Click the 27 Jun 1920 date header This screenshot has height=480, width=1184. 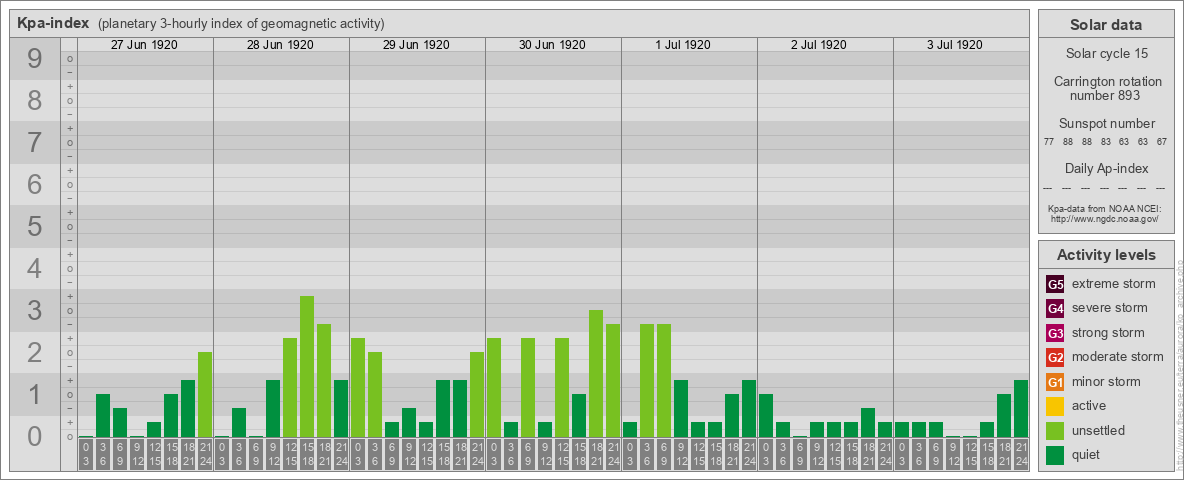[144, 45]
